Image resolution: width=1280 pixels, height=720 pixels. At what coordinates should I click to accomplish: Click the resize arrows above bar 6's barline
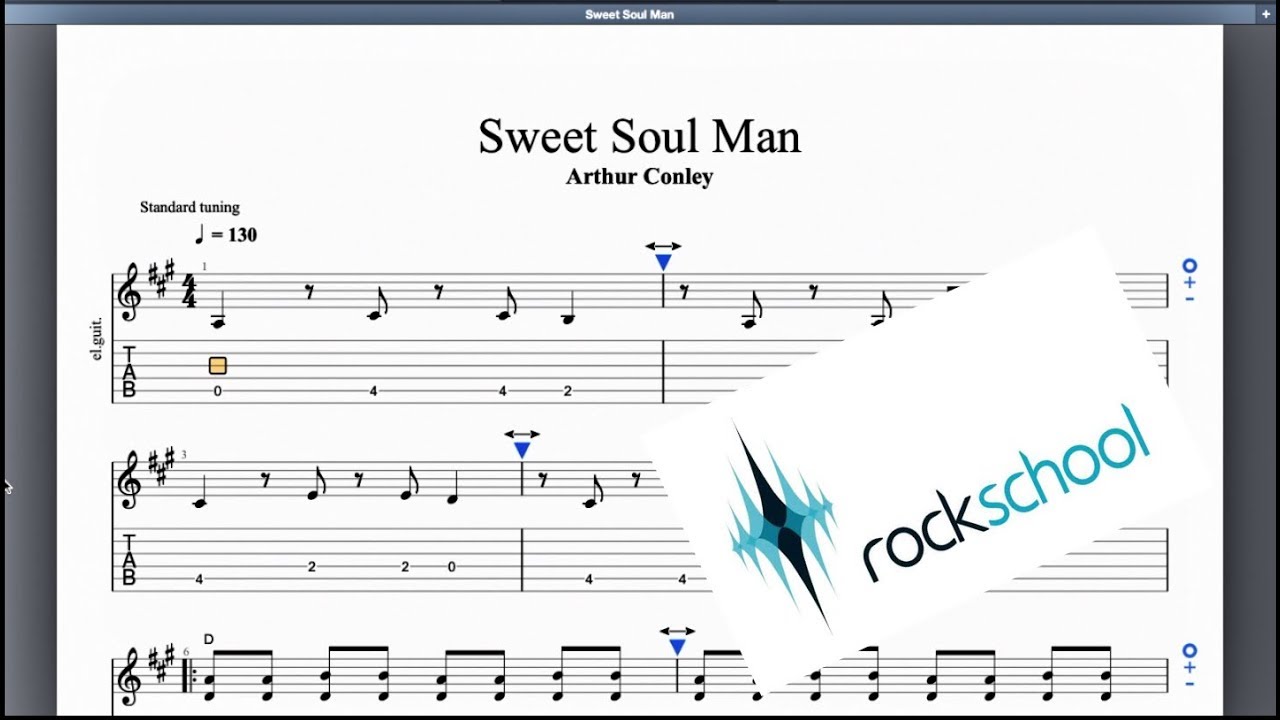click(677, 631)
